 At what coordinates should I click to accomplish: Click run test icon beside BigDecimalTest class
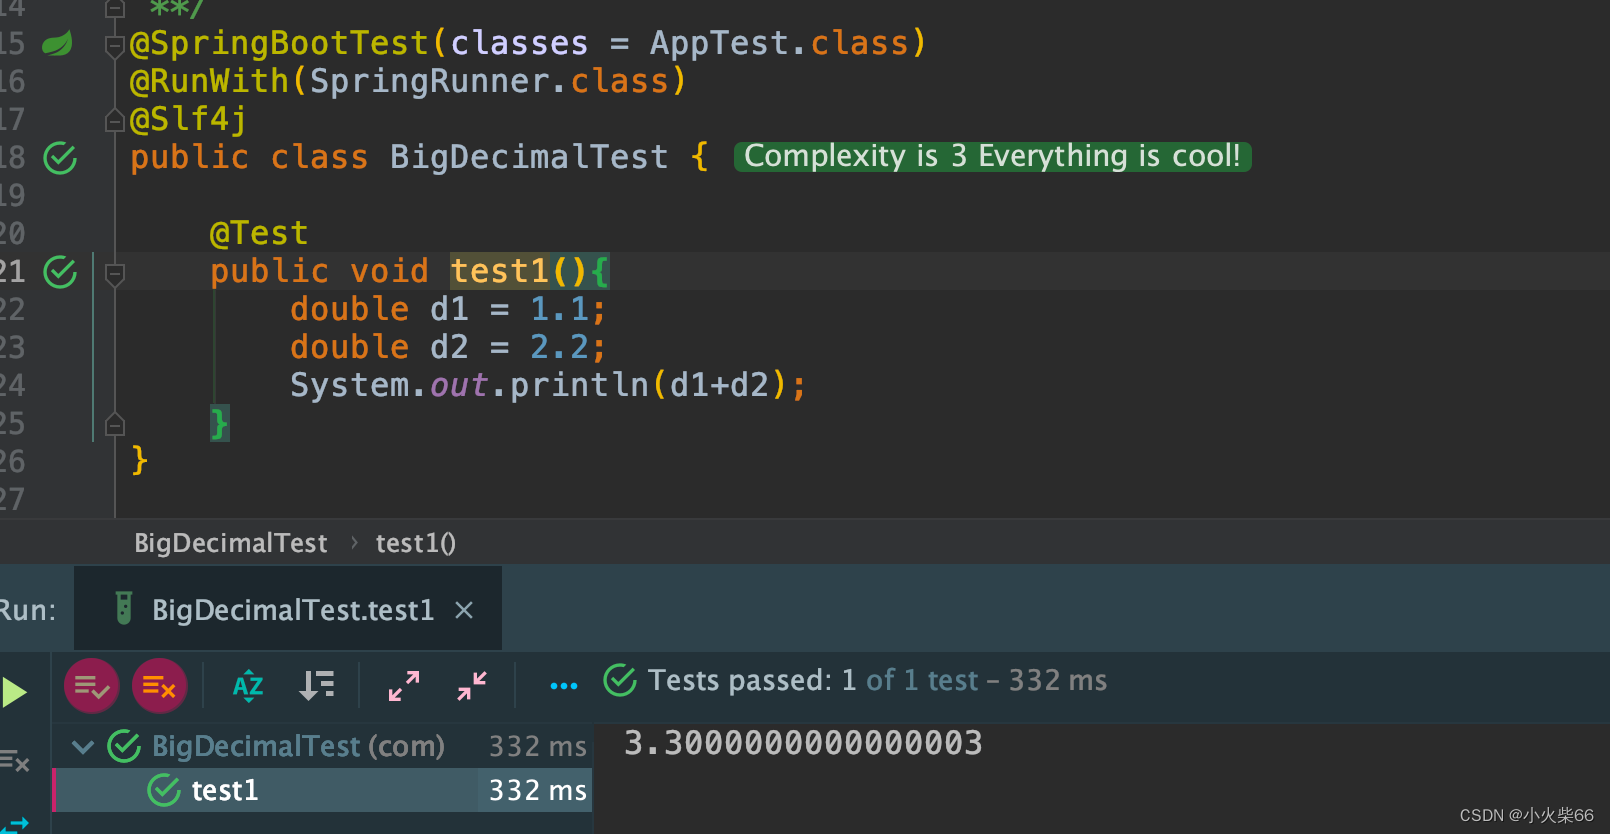tap(60, 158)
